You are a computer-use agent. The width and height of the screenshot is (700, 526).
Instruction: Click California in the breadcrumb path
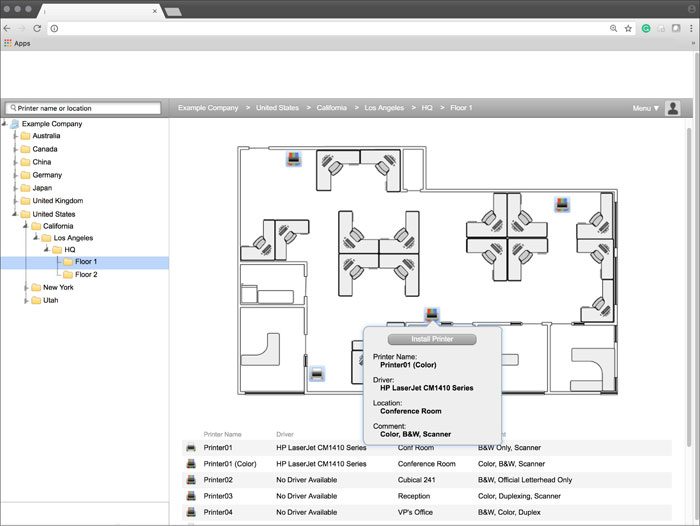click(333, 108)
